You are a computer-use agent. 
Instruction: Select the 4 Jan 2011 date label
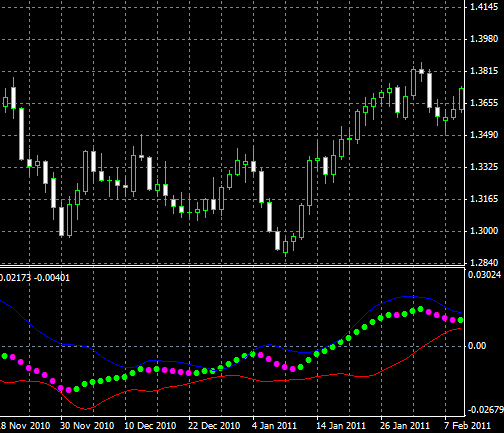(274, 426)
